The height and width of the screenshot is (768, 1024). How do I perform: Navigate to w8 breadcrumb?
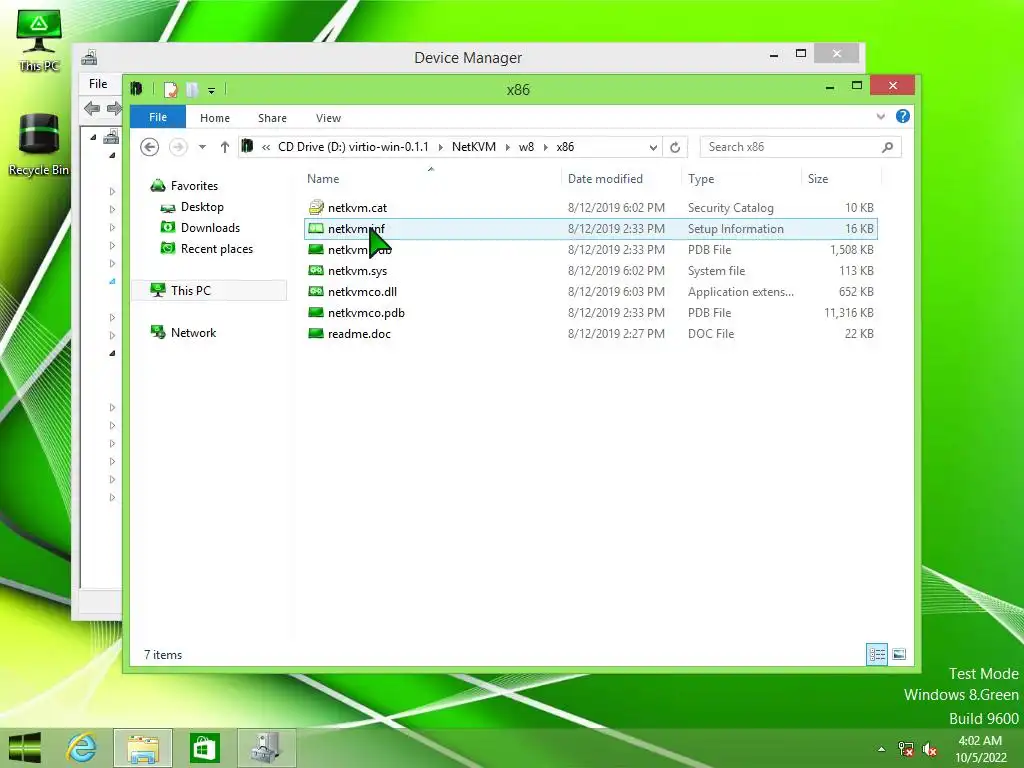[526, 147]
